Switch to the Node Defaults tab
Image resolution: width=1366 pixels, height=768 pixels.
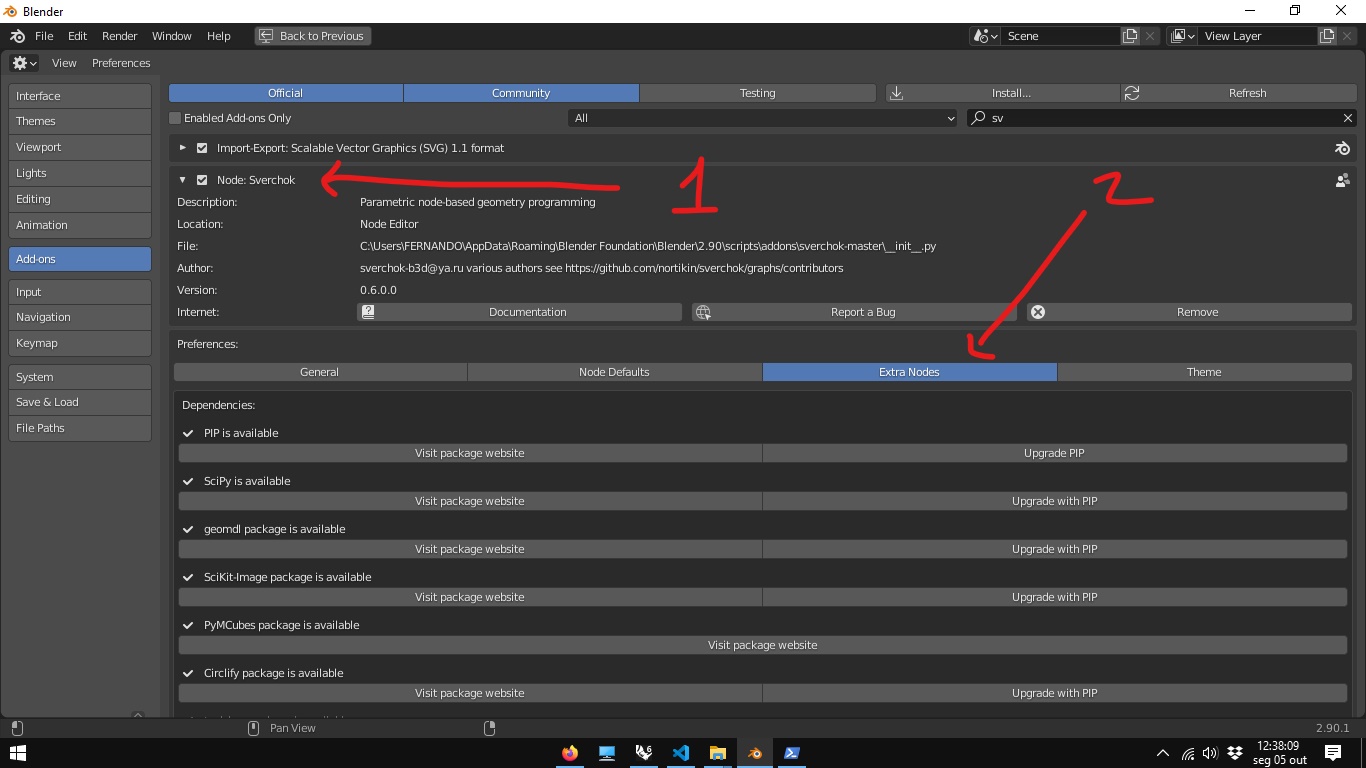[x=614, y=372]
